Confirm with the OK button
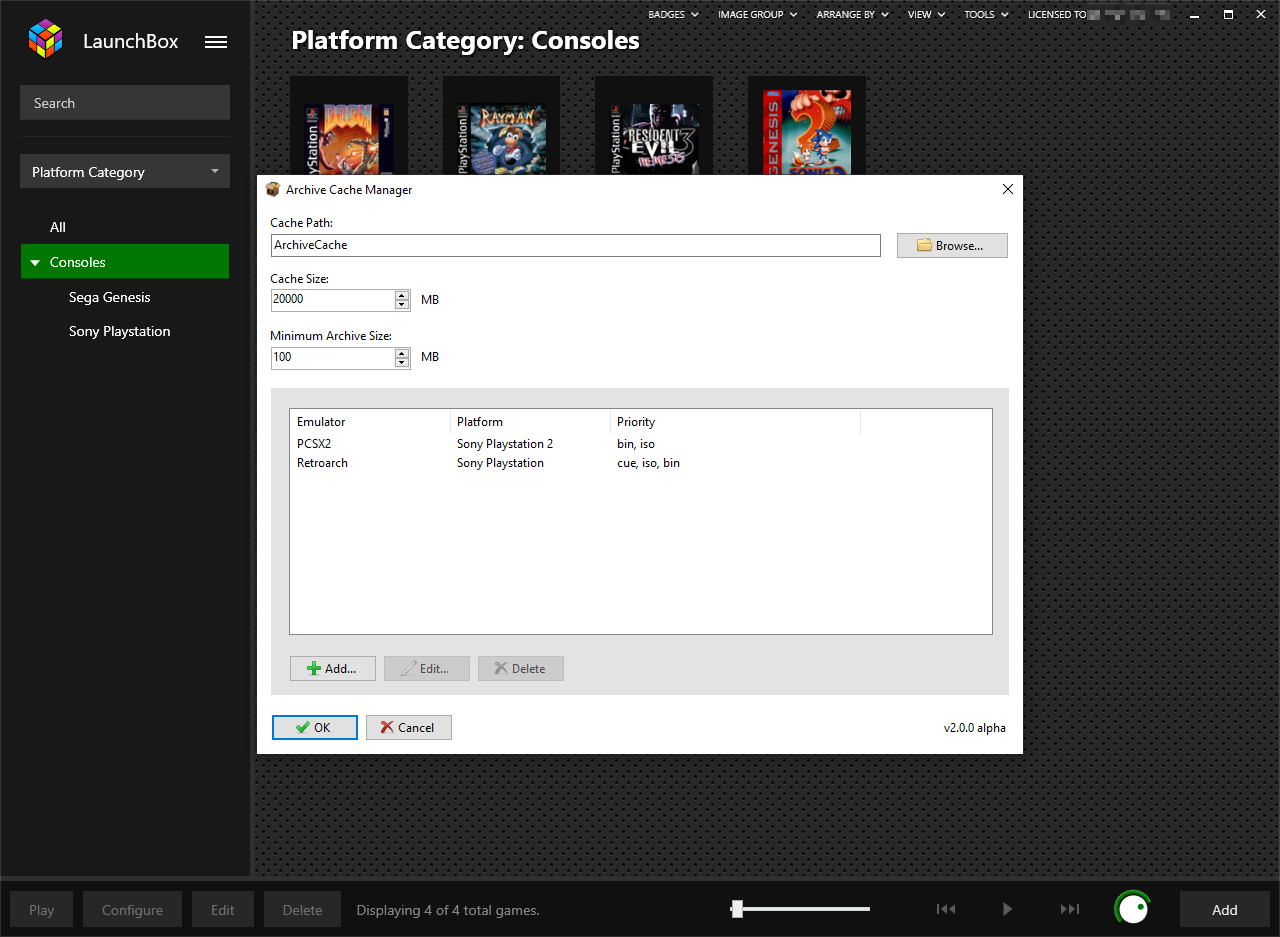The width and height of the screenshot is (1280, 937). click(315, 727)
